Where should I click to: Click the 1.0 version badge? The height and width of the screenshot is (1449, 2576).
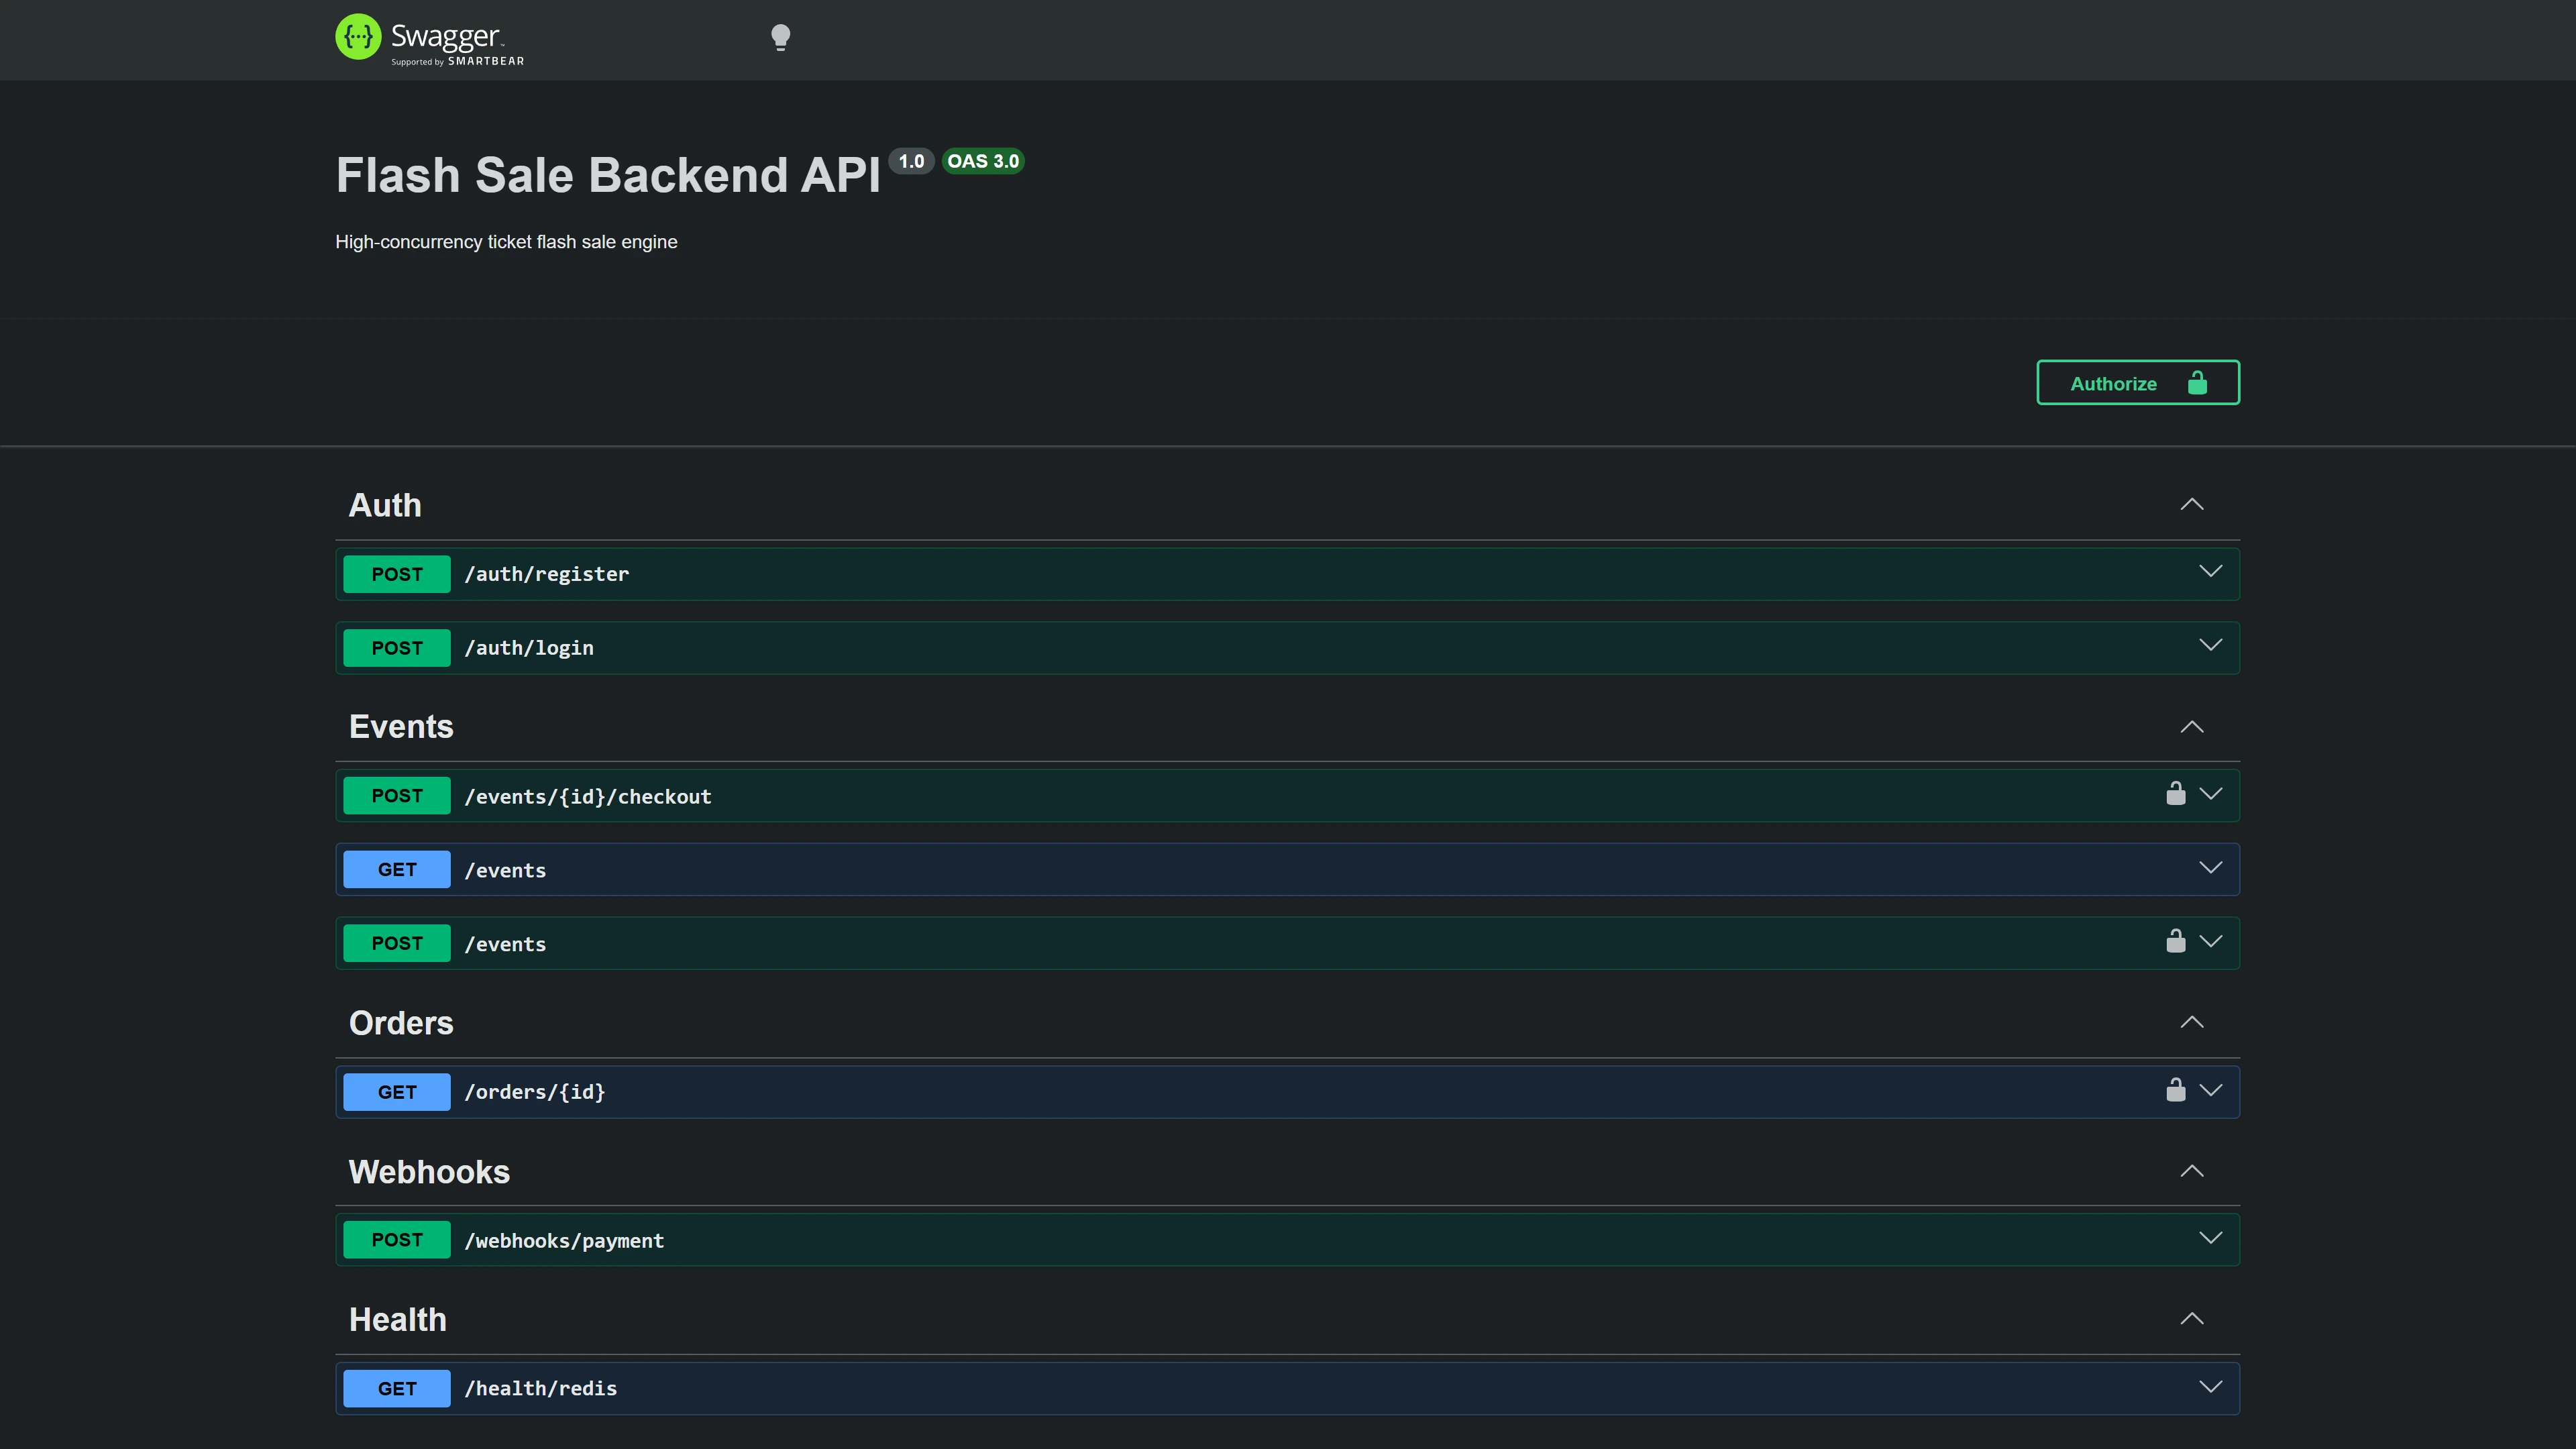[911, 161]
